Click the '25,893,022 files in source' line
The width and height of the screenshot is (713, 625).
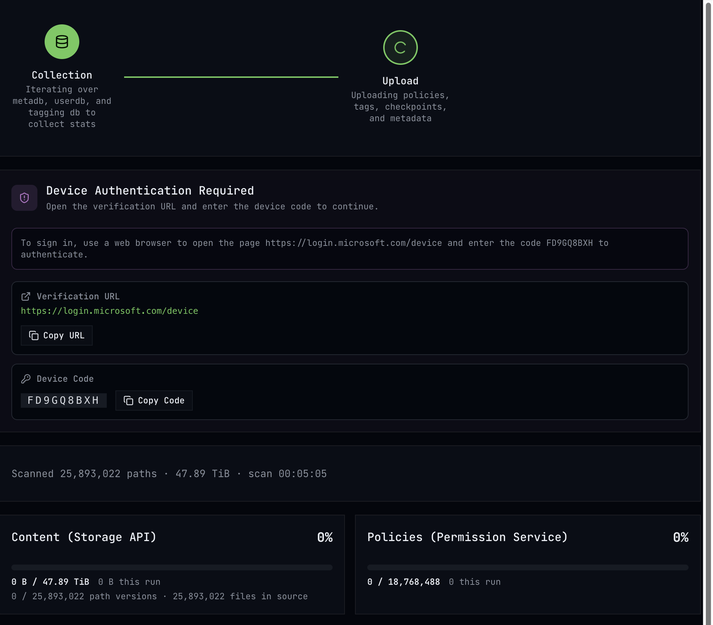pyautogui.click(x=240, y=596)
